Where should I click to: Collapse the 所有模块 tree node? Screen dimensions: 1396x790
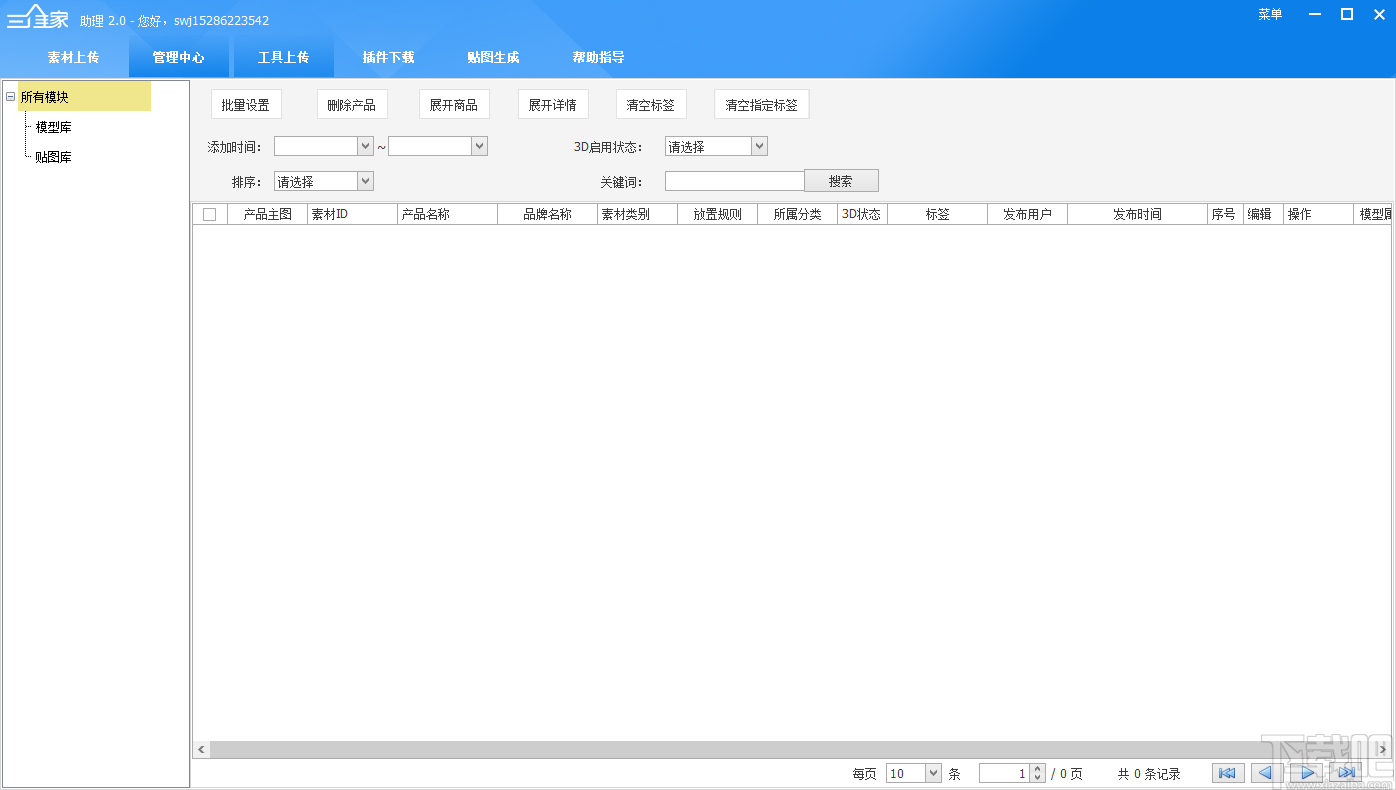click(8, 97)
